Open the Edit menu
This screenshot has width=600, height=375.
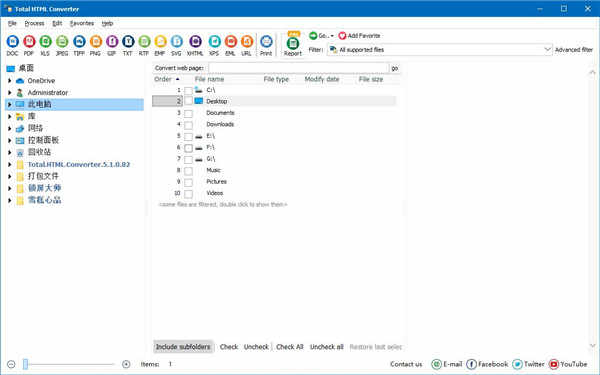click(x=57, y=23)
